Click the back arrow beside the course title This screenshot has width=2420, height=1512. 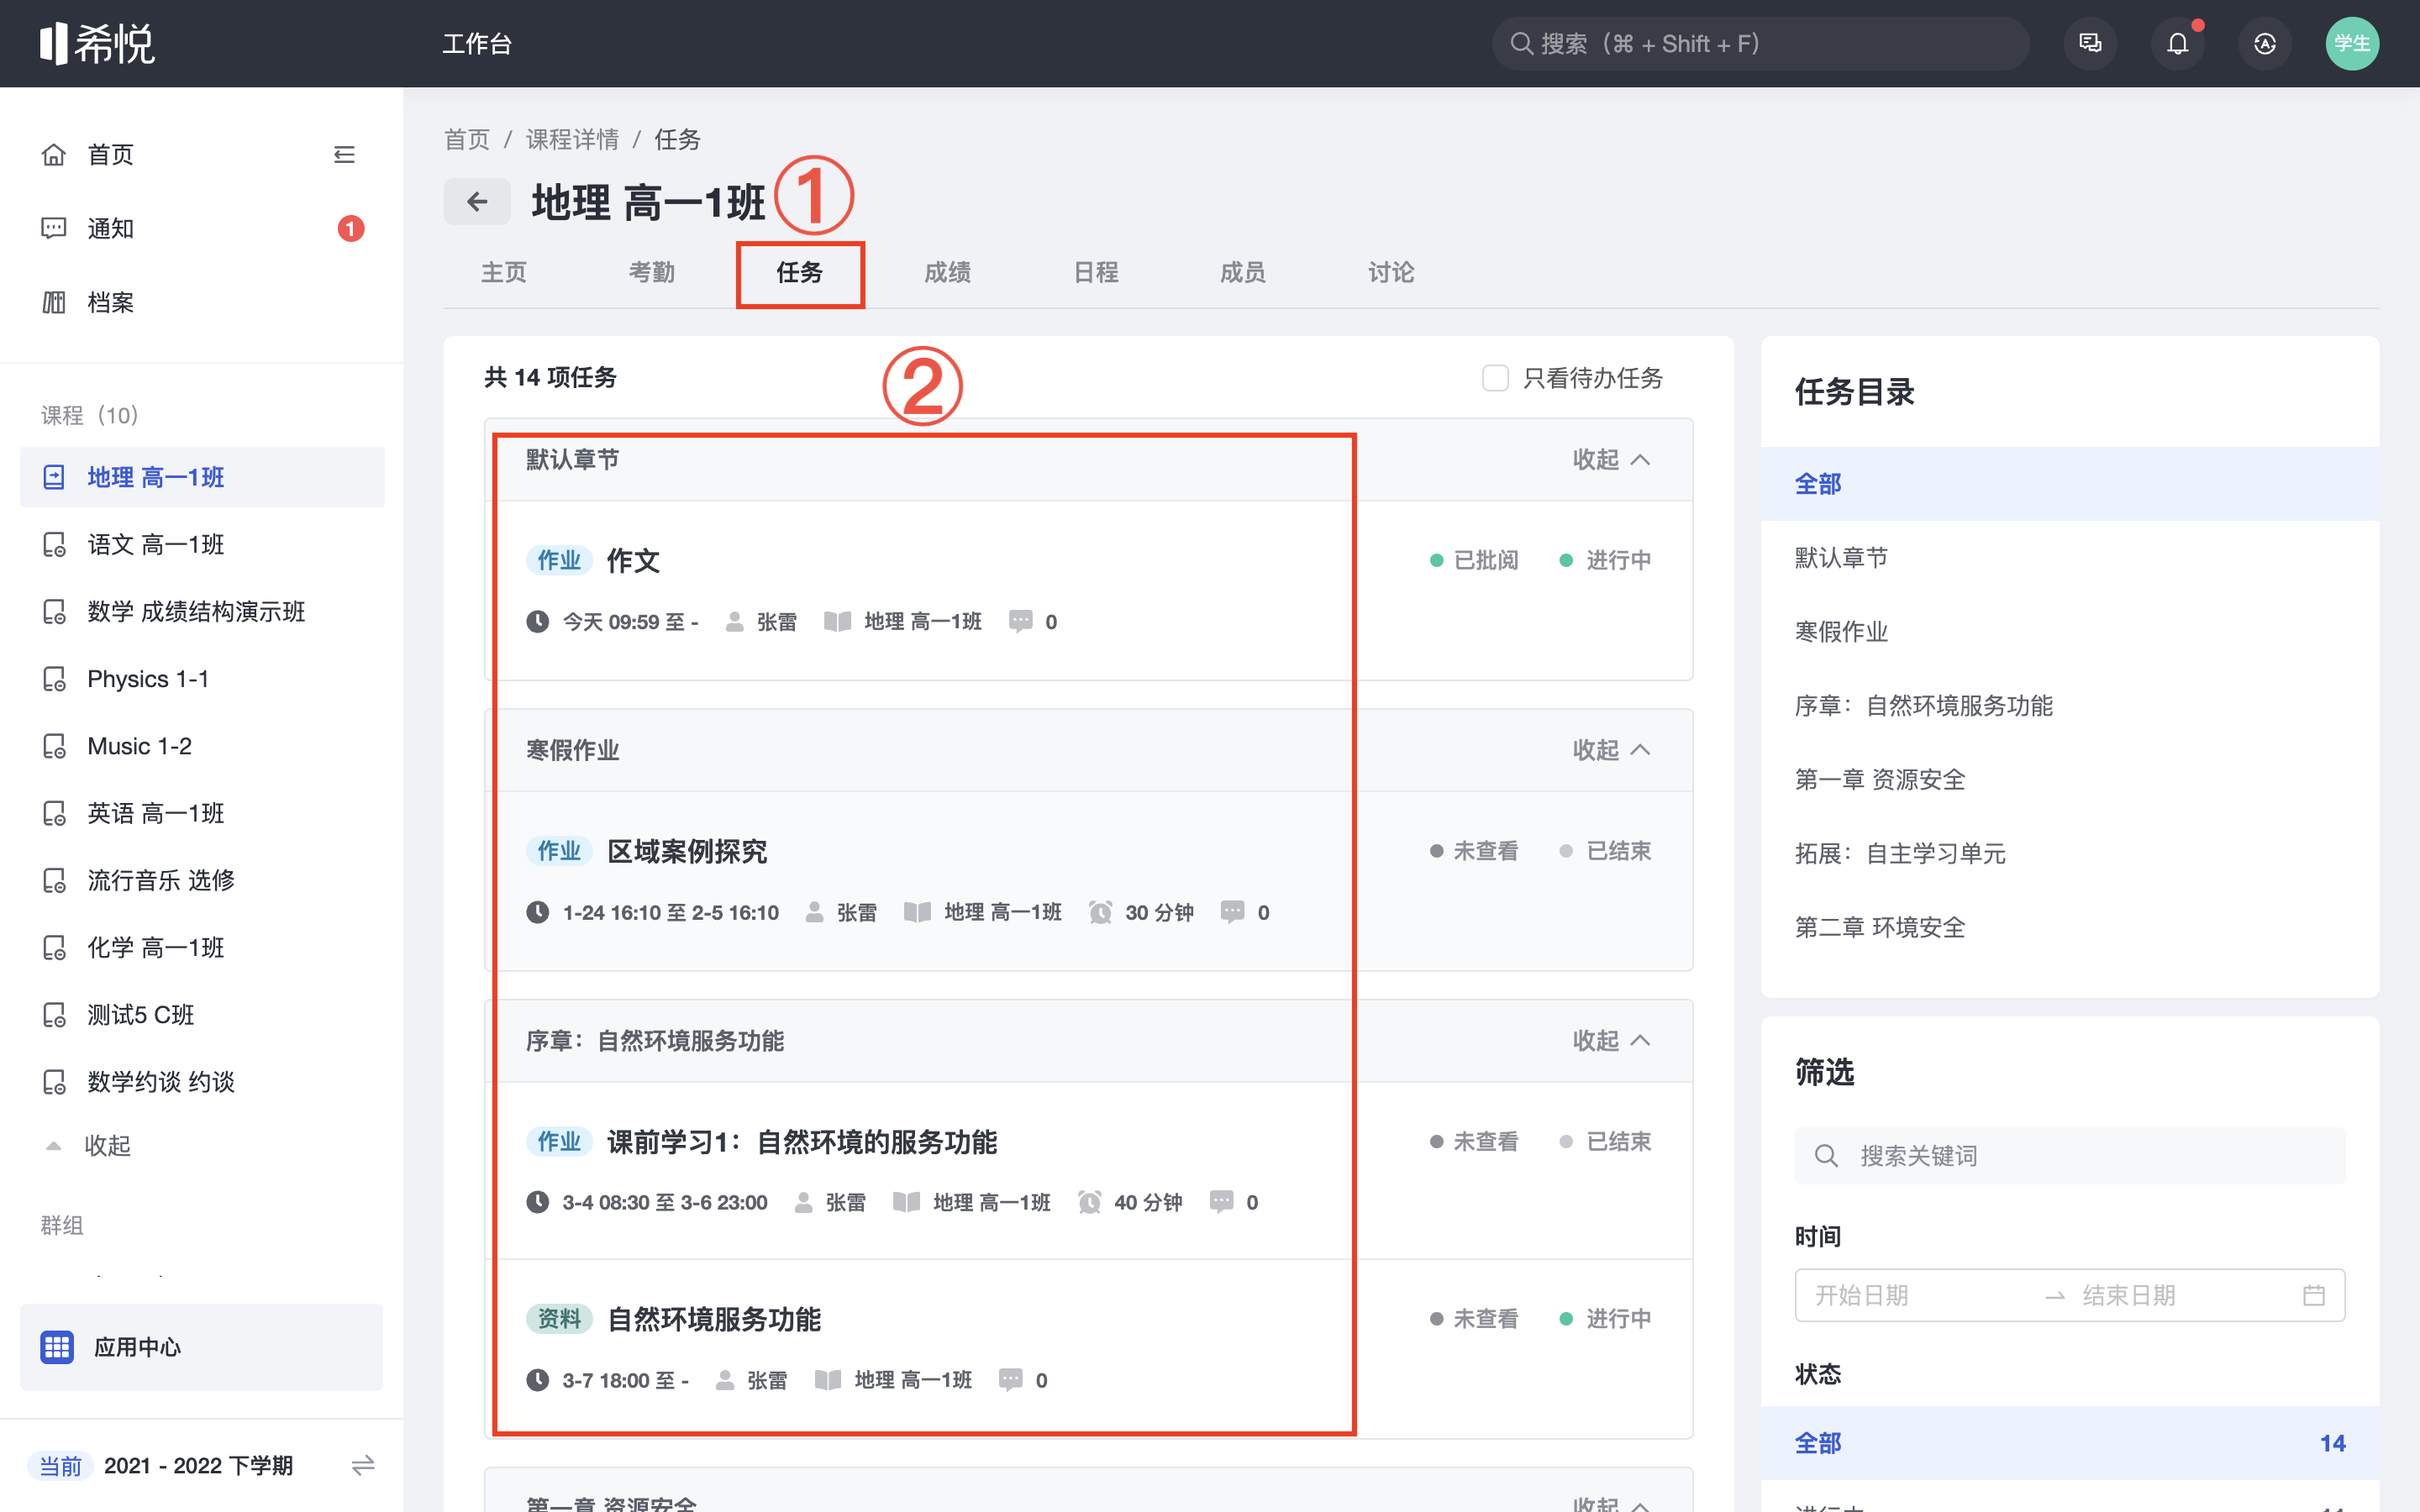tap(477, 202)
